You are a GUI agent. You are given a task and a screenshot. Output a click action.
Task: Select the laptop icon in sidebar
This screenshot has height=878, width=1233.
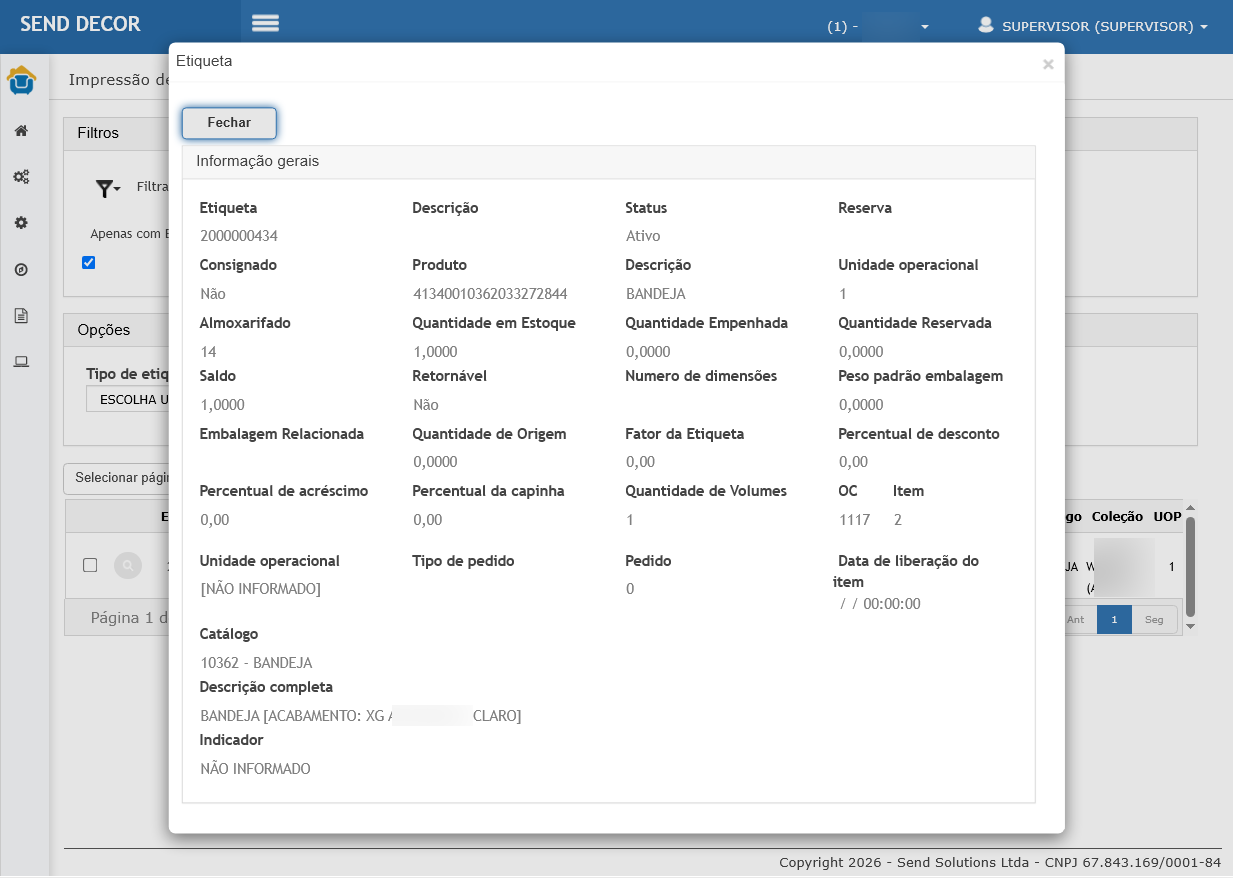coord(21,361)
